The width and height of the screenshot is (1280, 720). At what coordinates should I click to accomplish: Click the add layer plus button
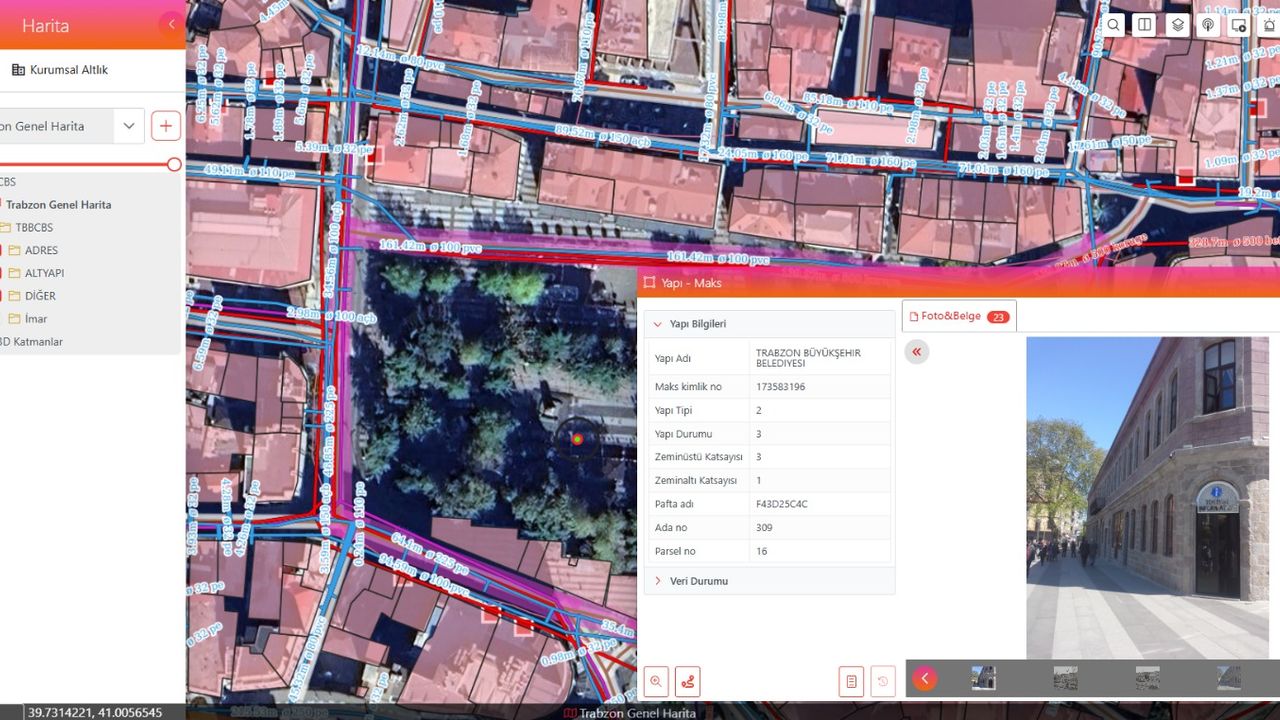pos(166,126)
